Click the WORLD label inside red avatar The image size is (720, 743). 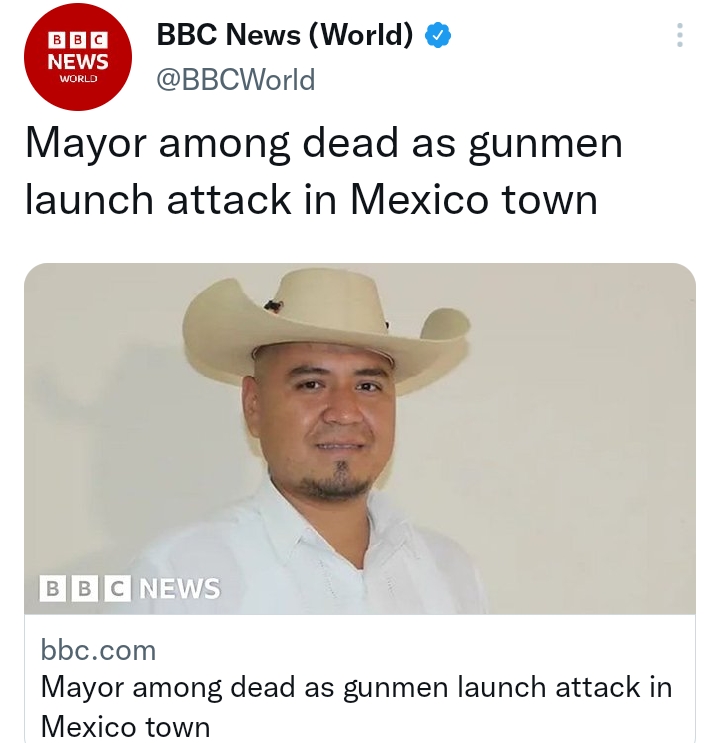(78, 79)
